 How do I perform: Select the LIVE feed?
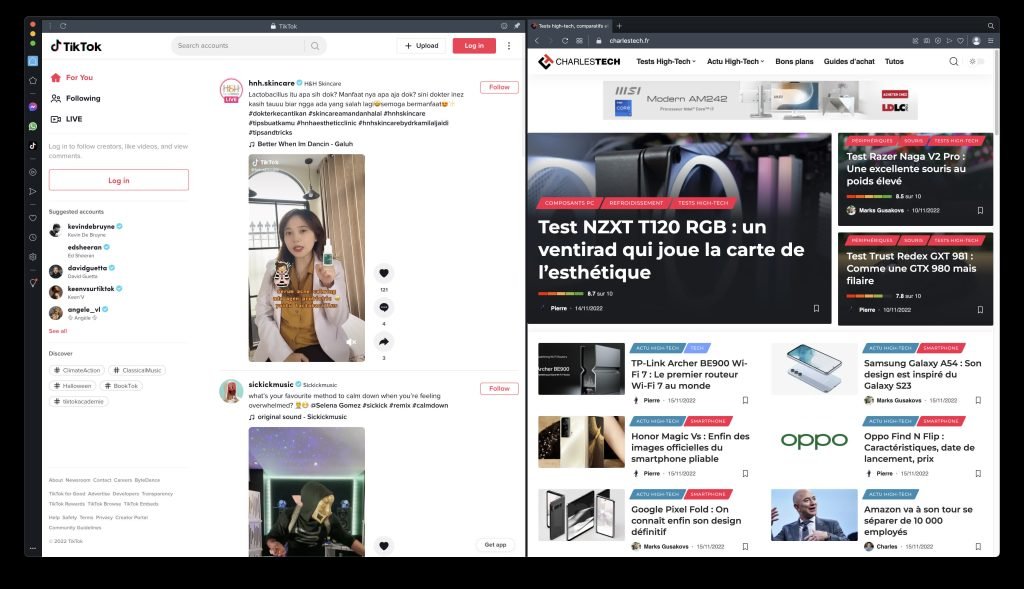66,119
